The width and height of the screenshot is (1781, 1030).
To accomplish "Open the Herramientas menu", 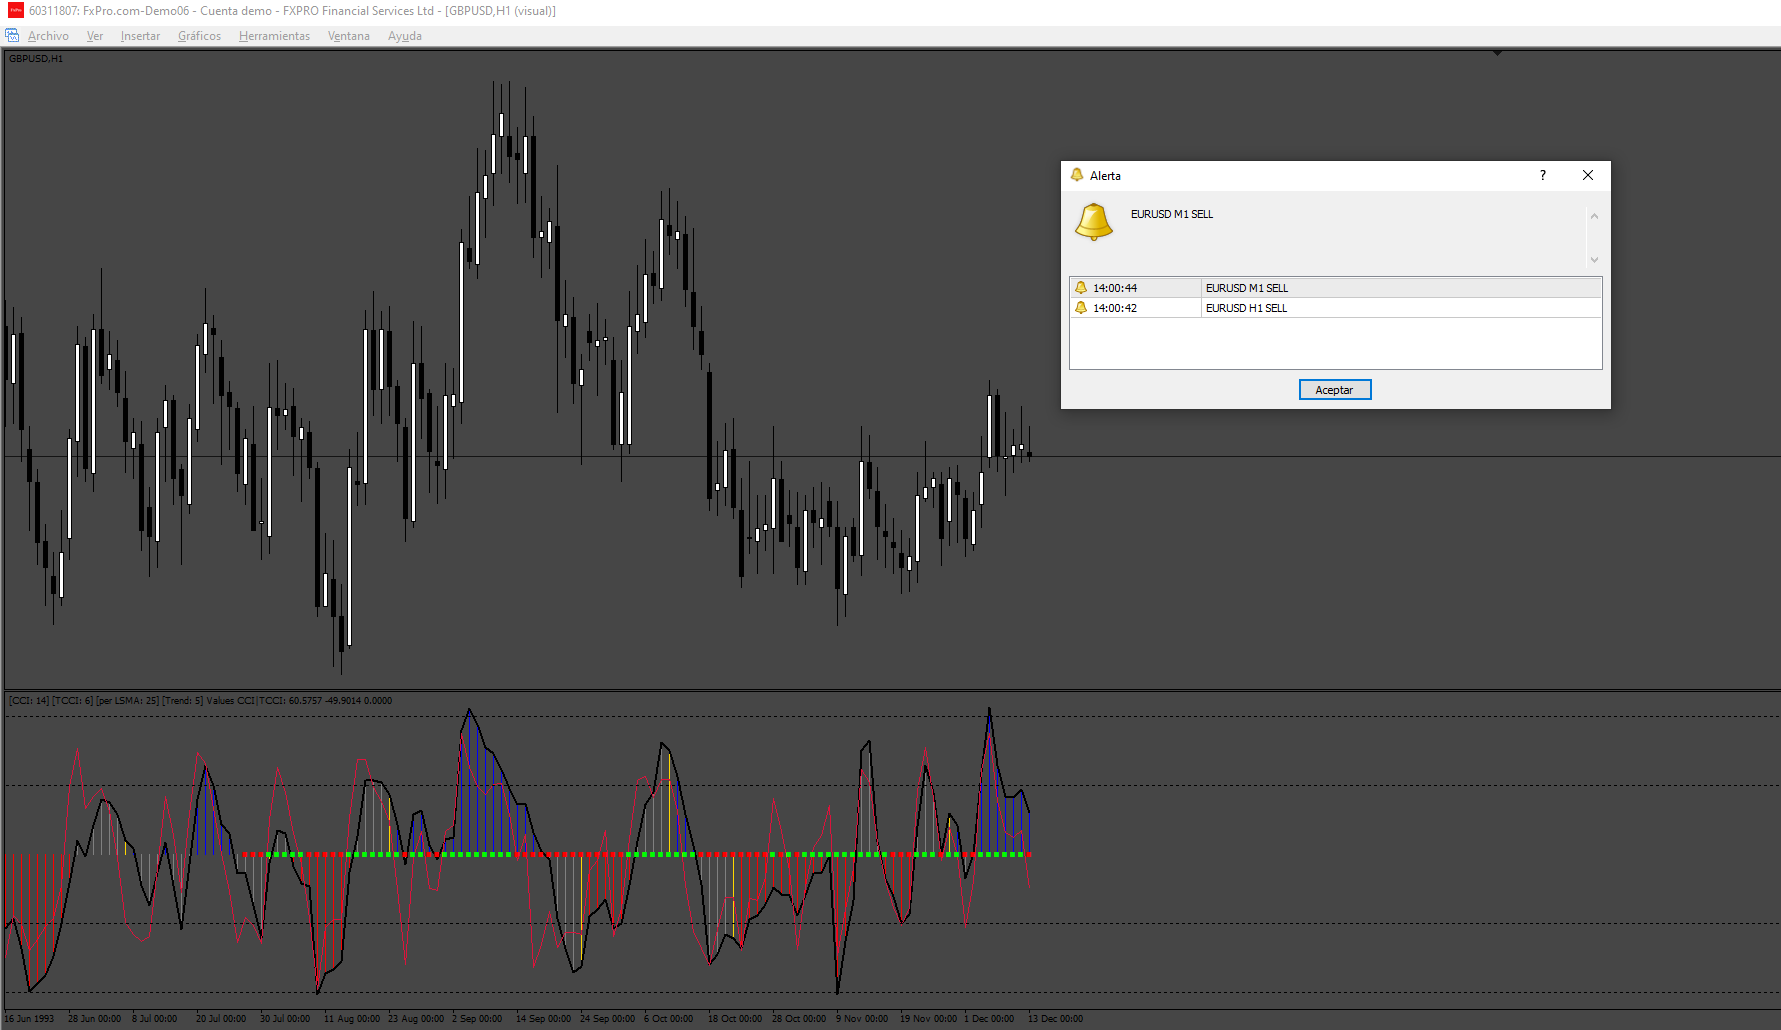I will 274,36.
